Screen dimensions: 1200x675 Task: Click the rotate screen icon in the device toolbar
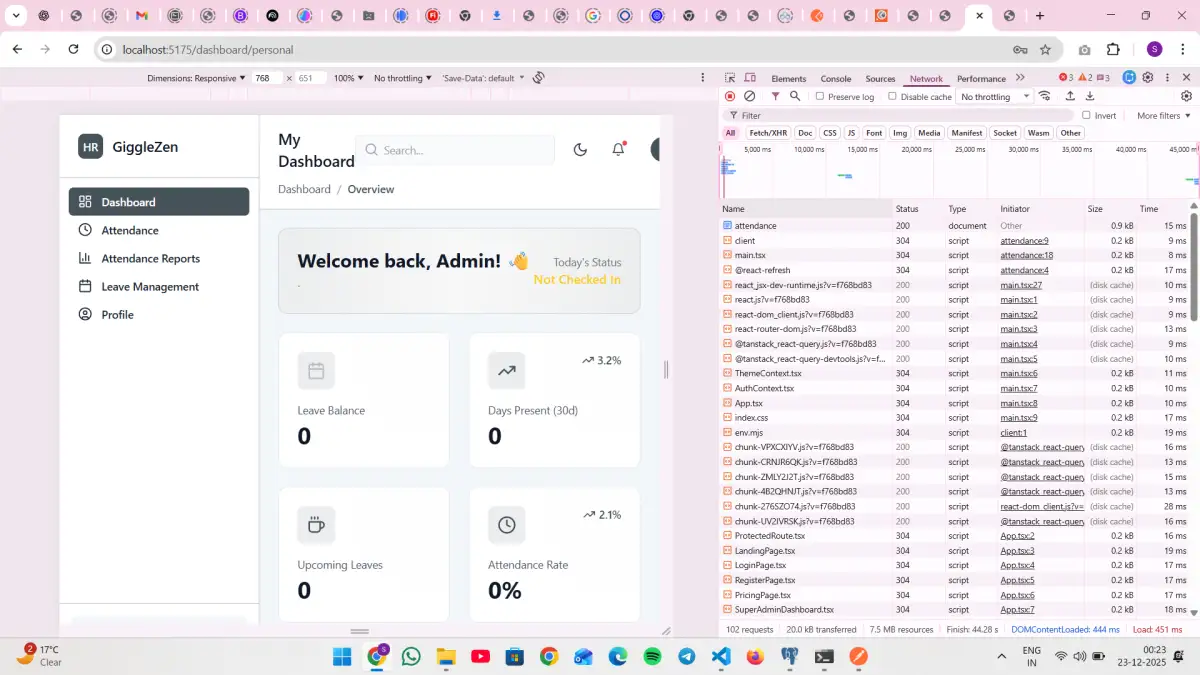tap(538, 78)
